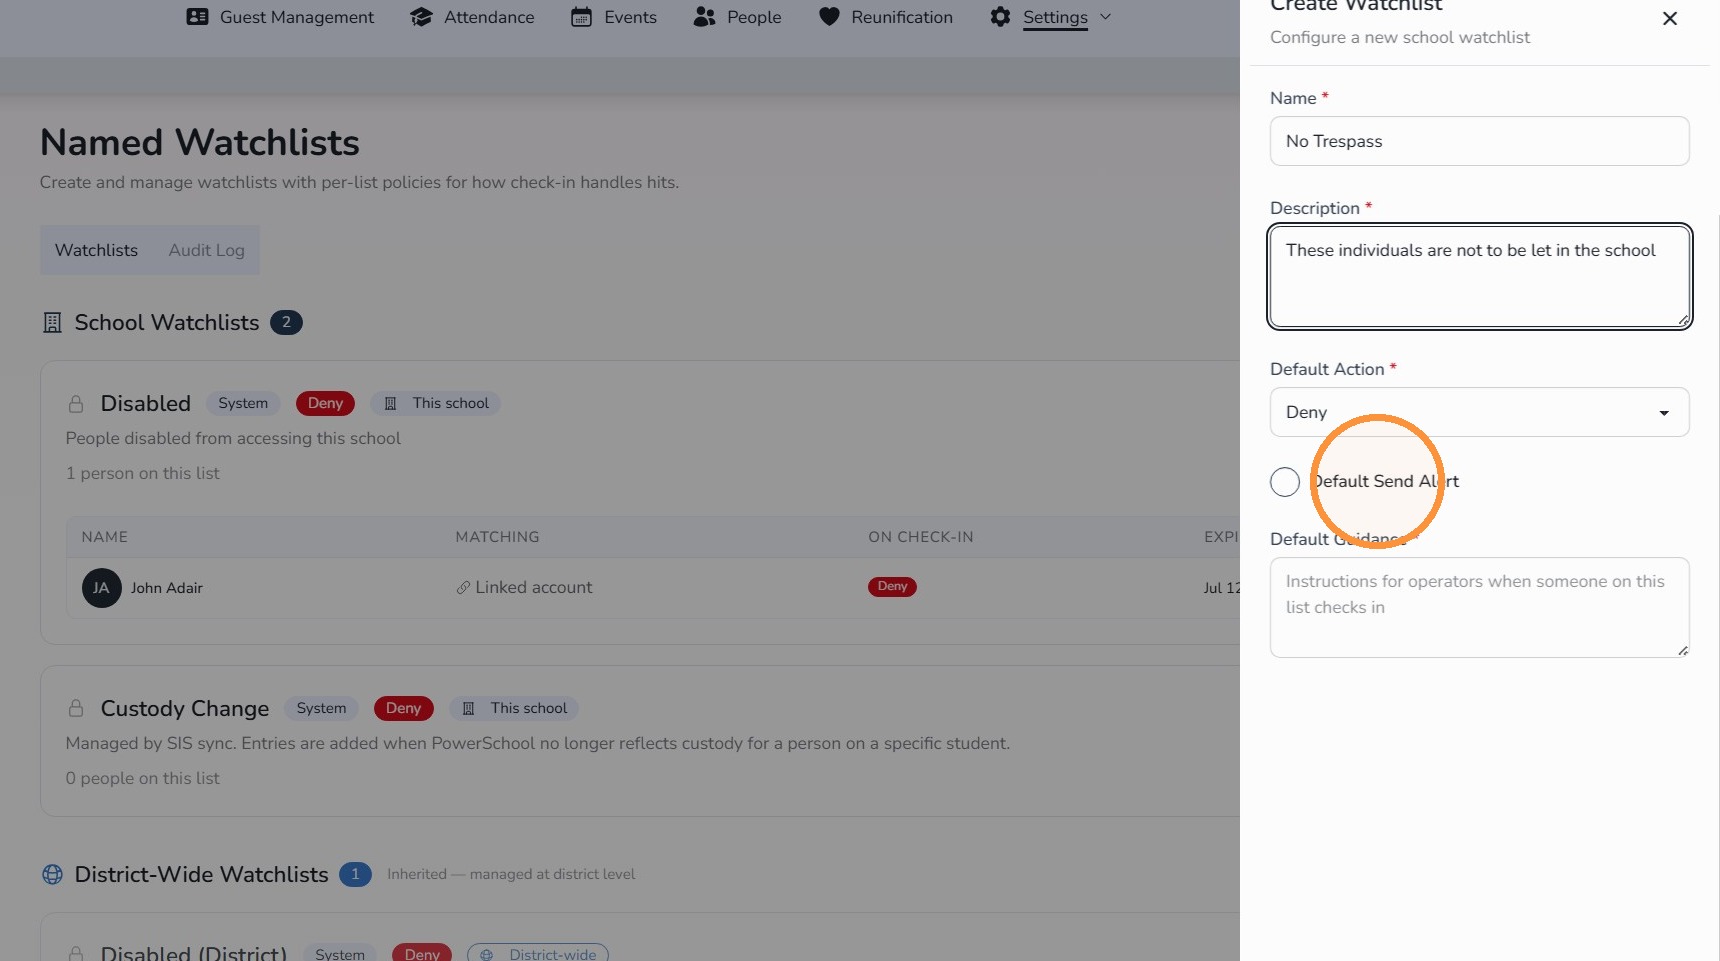Click the lock icon beside Disabled watchlist
The height and width of the screenshot is (961, 1720).
coord(76,404)
